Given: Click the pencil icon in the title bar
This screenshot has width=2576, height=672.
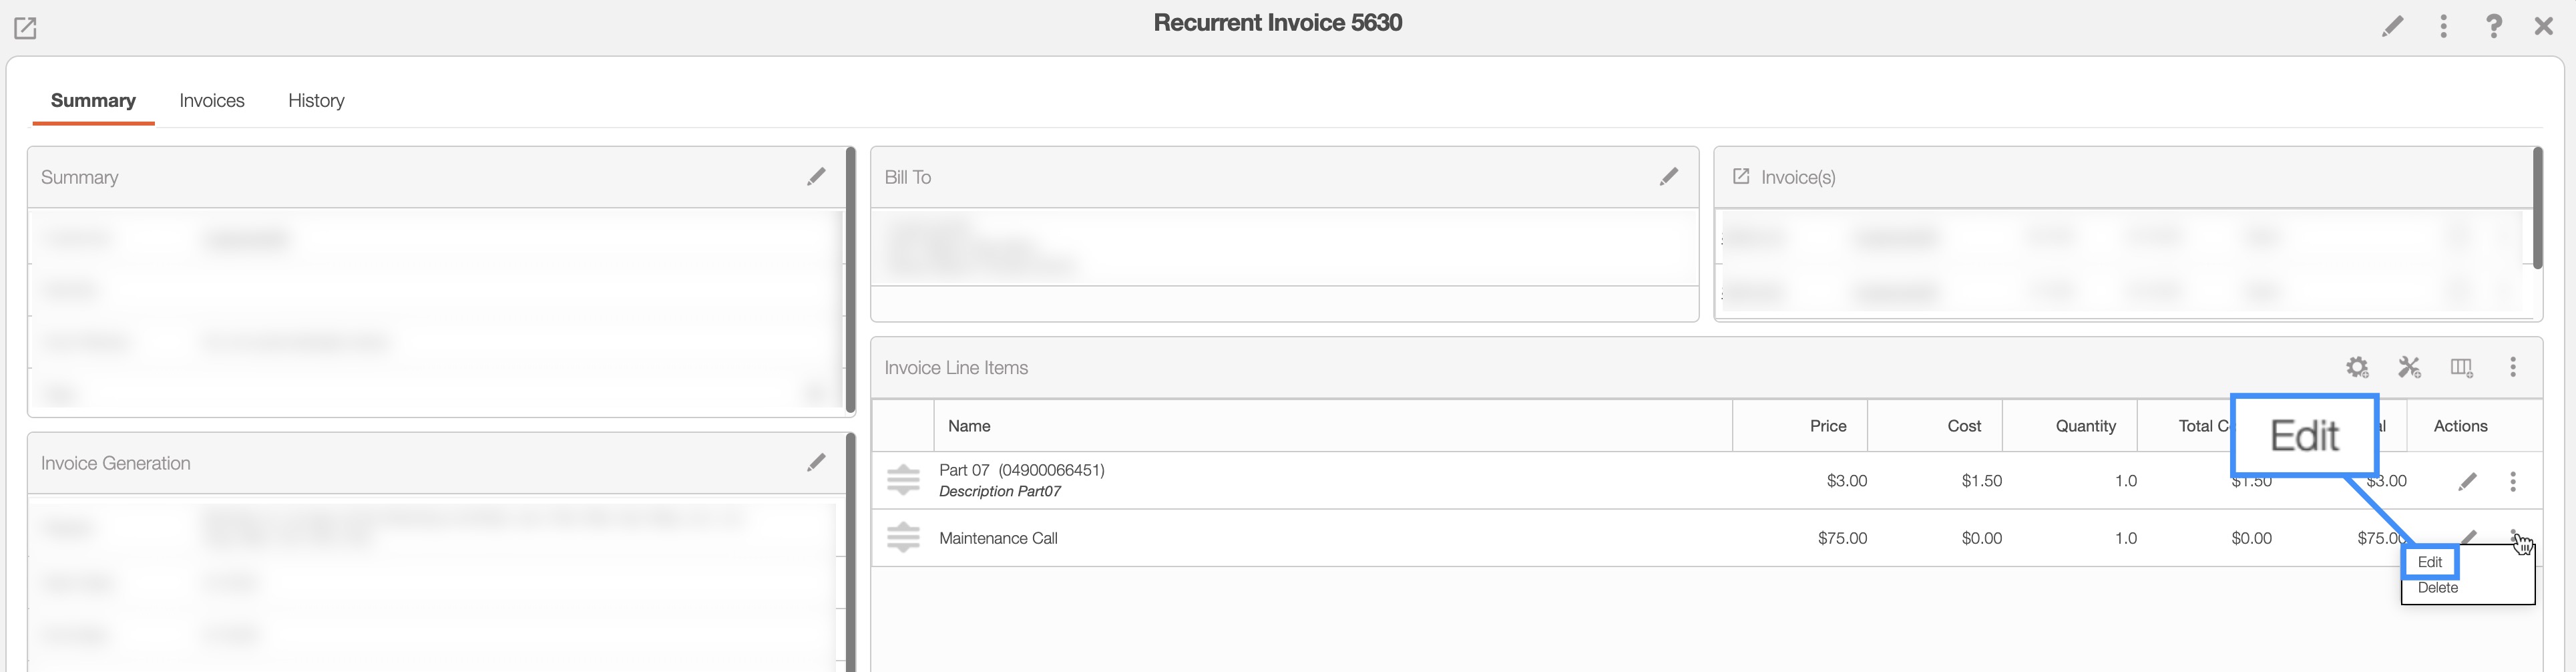Looking at the screenshot, I should pos(2392,26).
